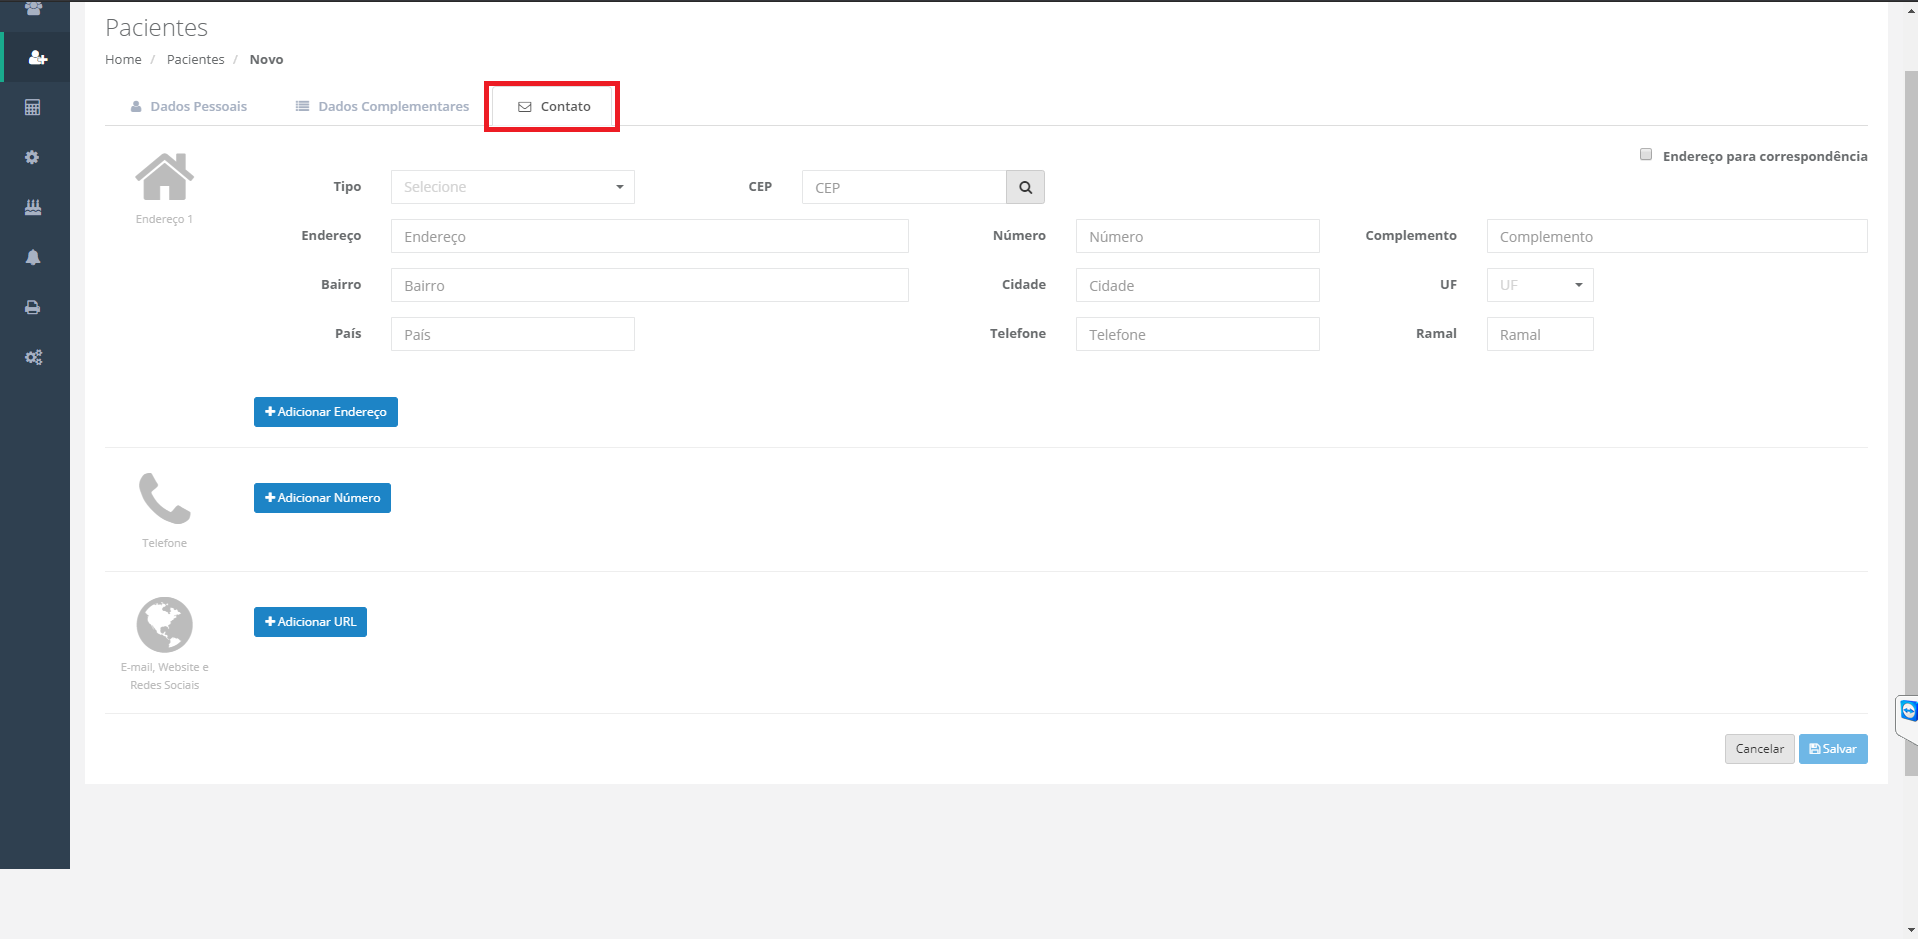Viewport: 1918px width, 939px height.
Task: Open the Dados Complementares tab
Action: (382, 107)
